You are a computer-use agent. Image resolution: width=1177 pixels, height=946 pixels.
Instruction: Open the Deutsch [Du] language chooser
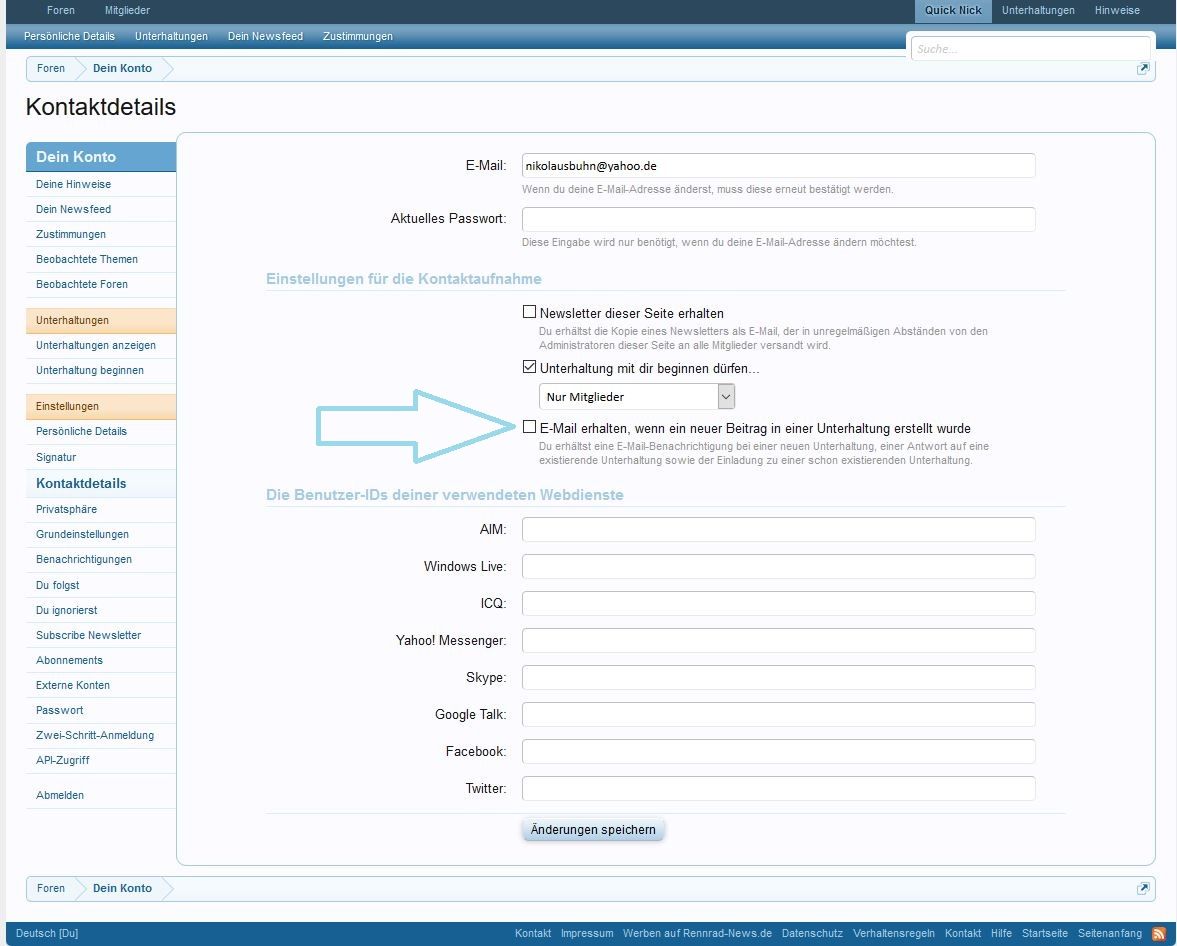click(47, 933)
